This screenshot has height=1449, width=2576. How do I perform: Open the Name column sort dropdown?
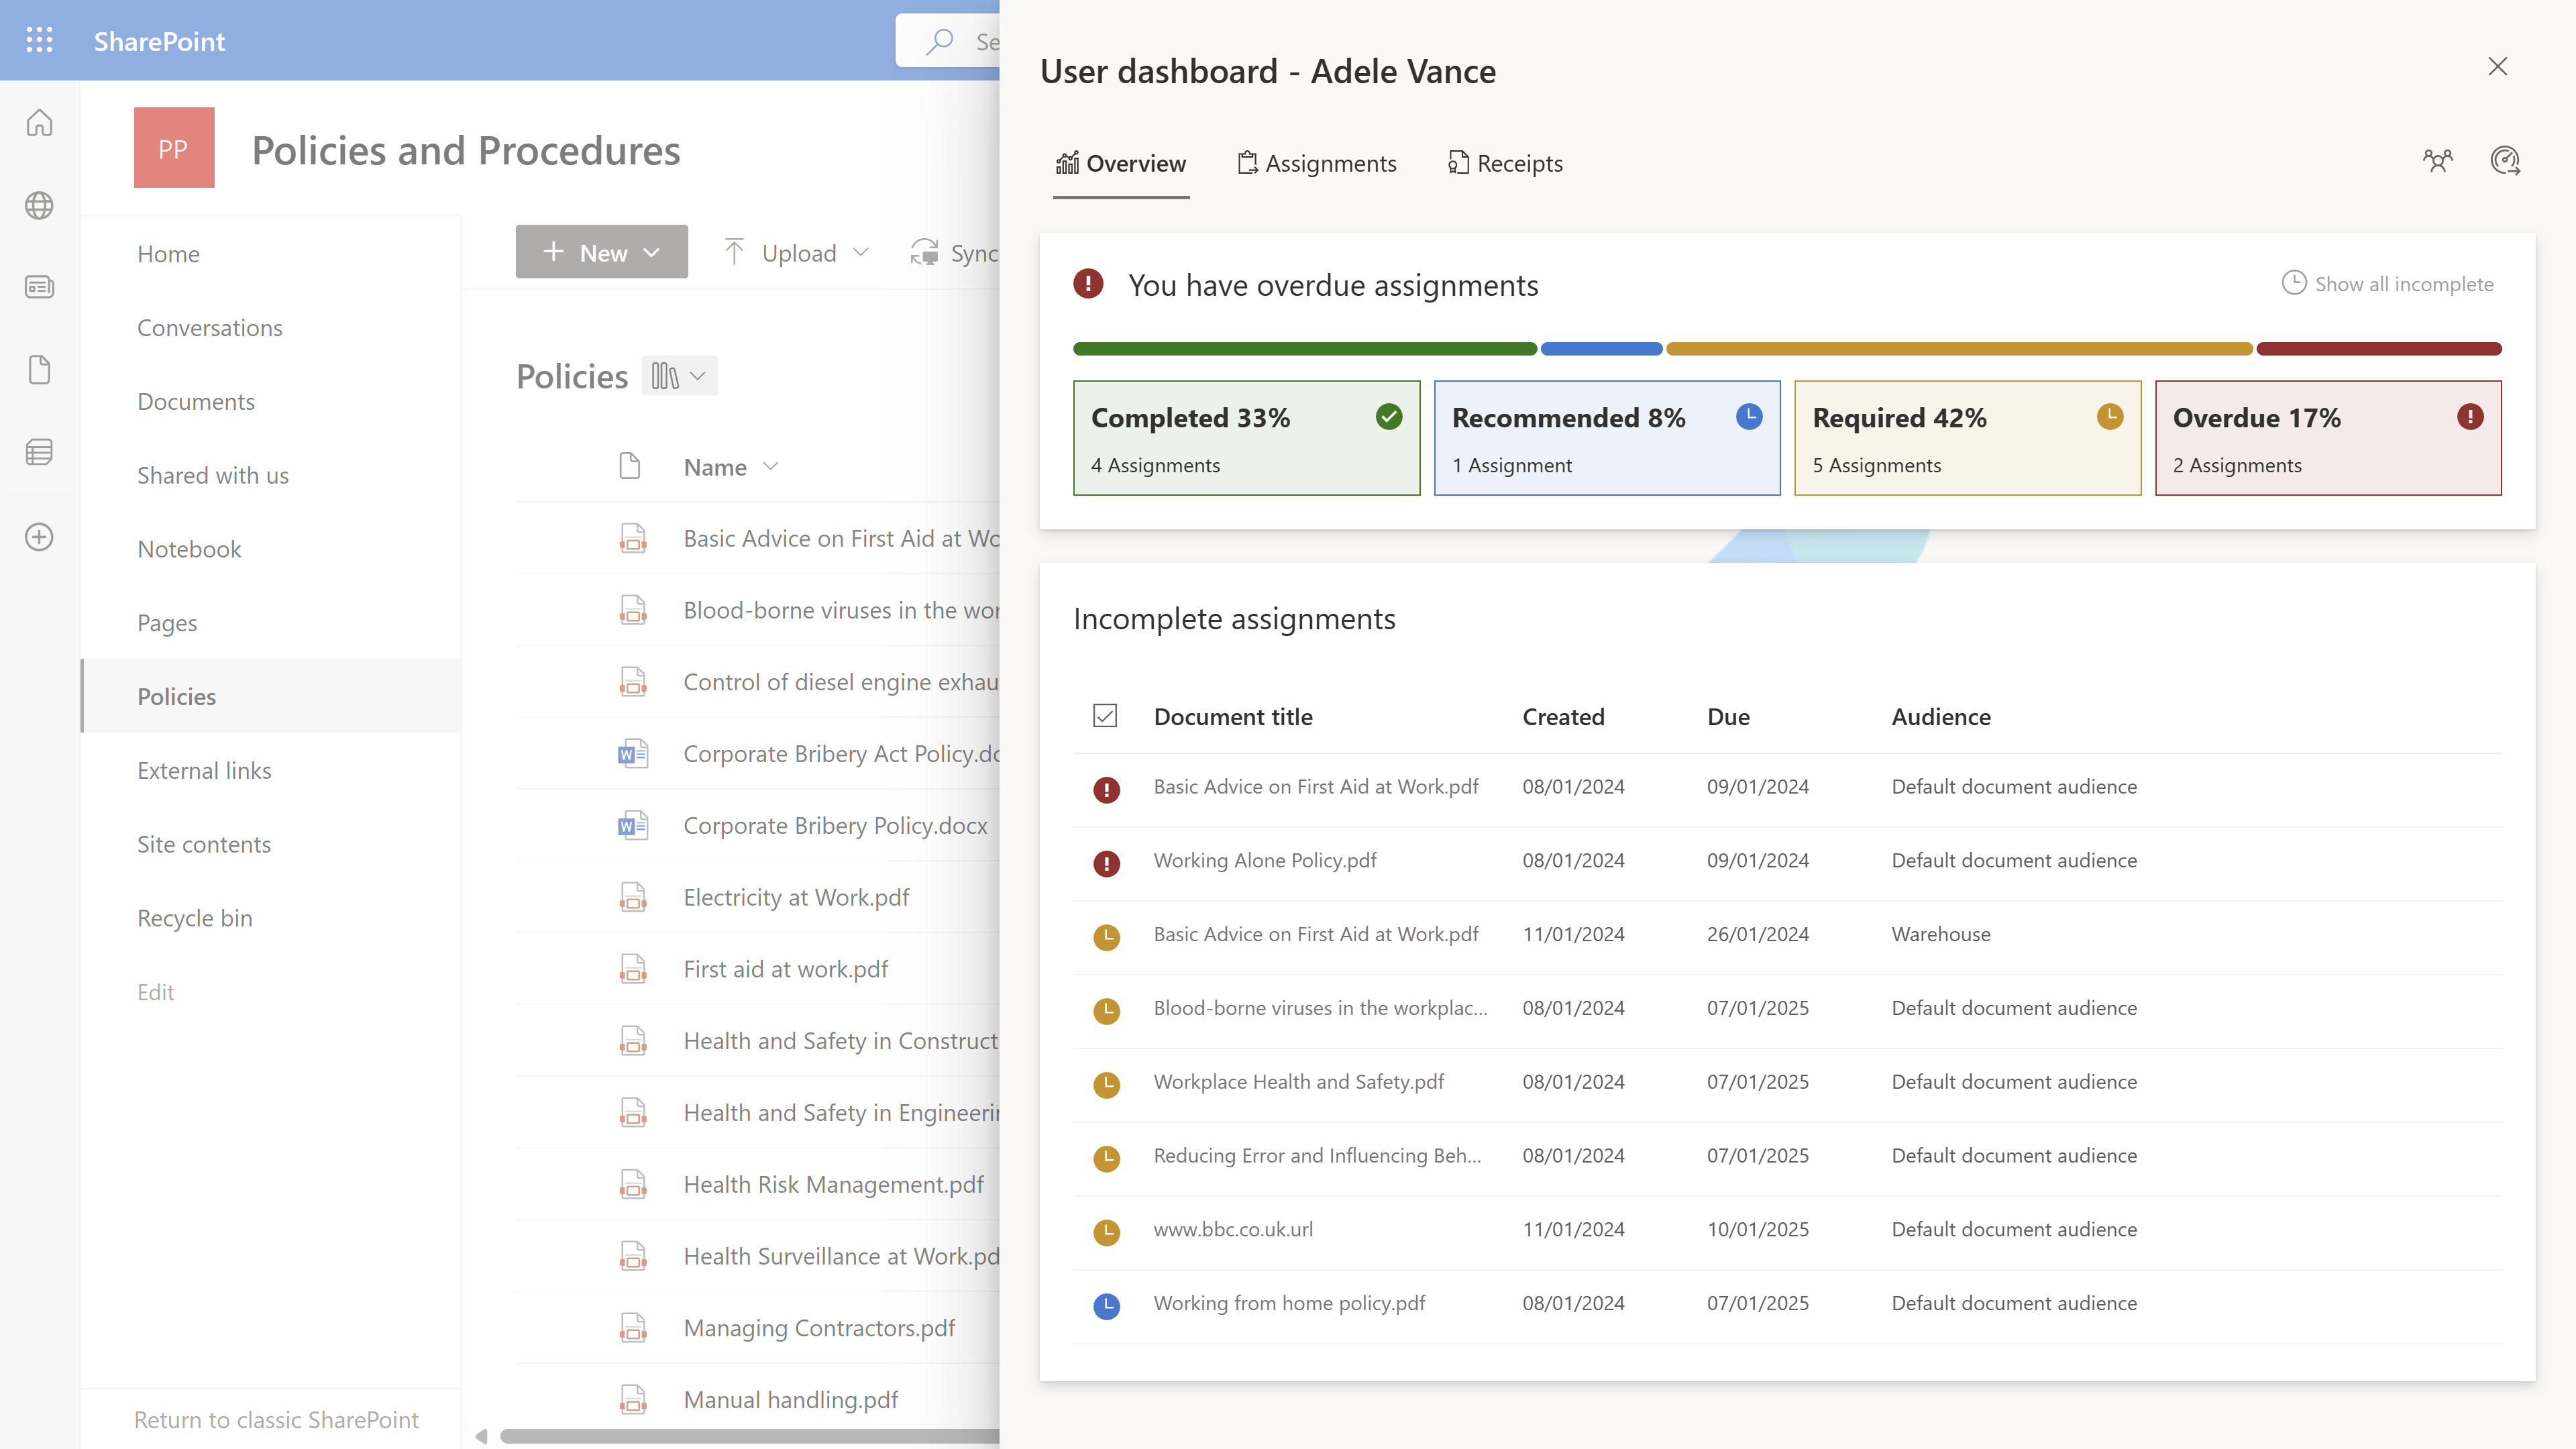click(771, 466)
